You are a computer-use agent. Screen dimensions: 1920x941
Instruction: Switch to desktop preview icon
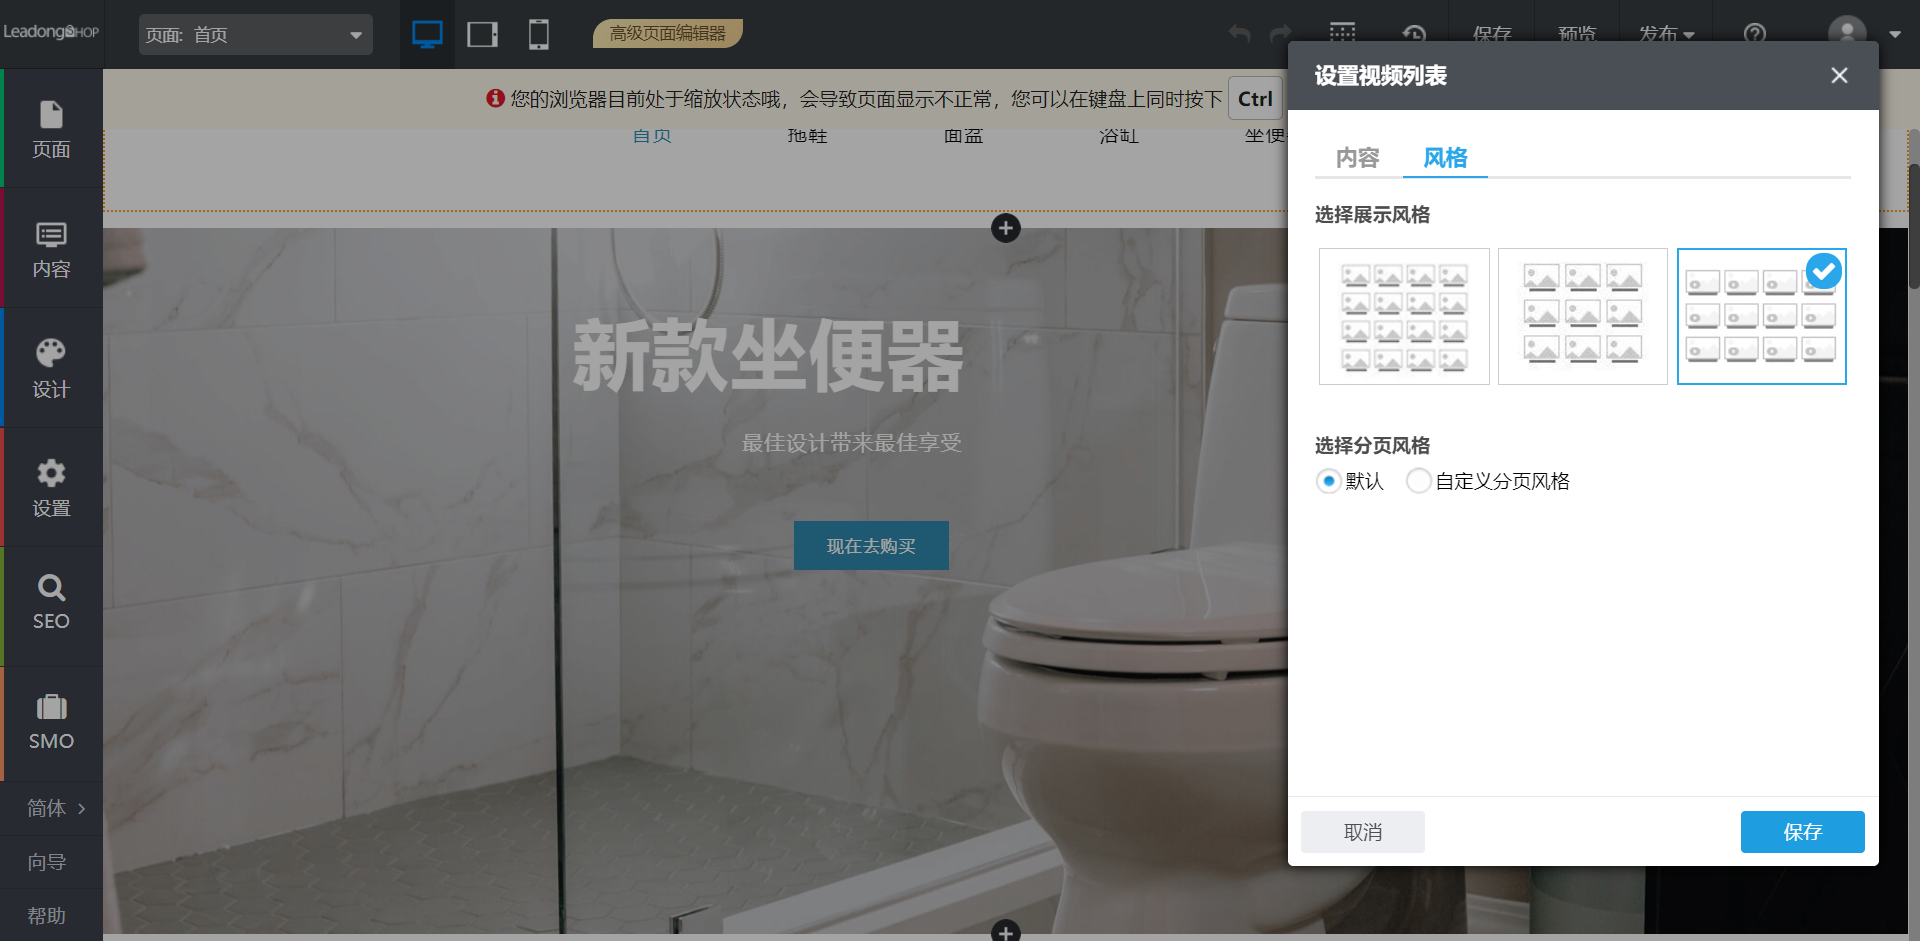pos(427,35)
